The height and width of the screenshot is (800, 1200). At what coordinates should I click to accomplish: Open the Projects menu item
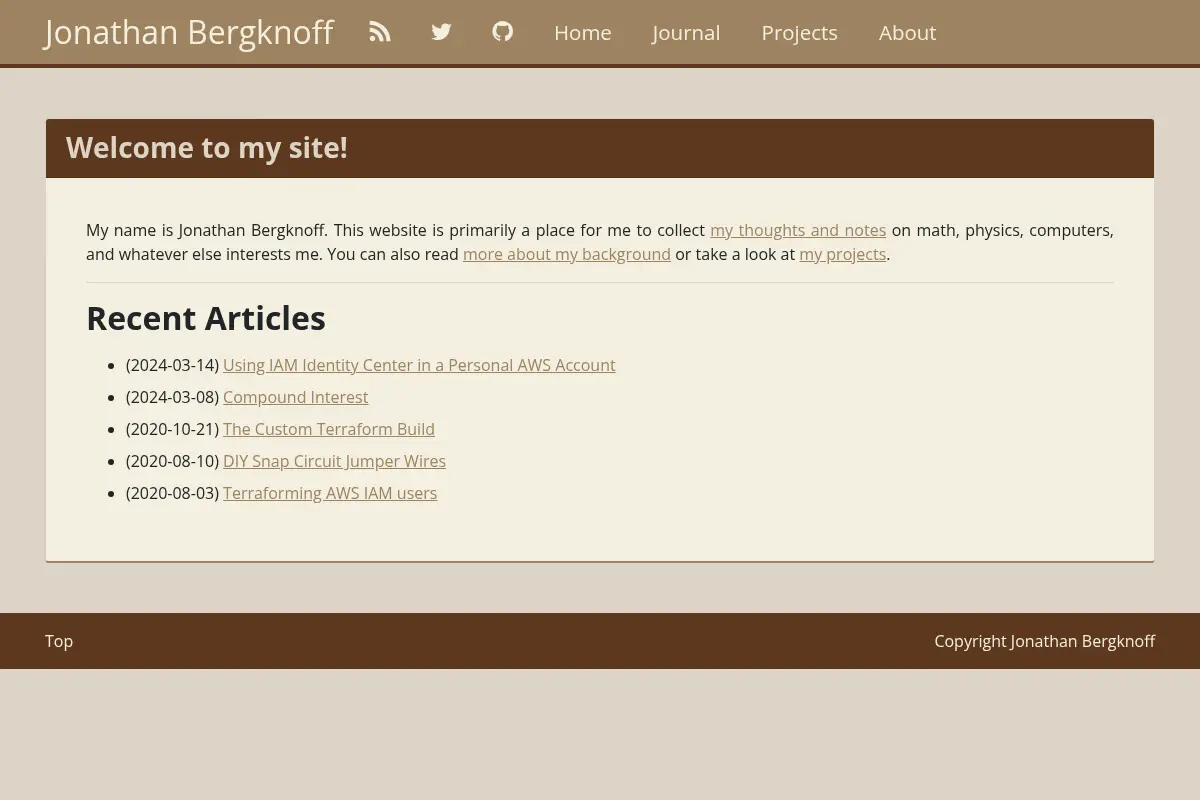(x=800, y=32)
